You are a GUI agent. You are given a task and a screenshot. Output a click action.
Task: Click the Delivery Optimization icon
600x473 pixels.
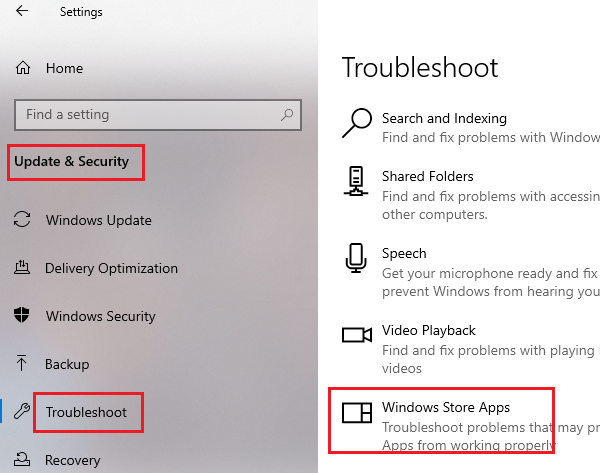[x=23, y=268]
